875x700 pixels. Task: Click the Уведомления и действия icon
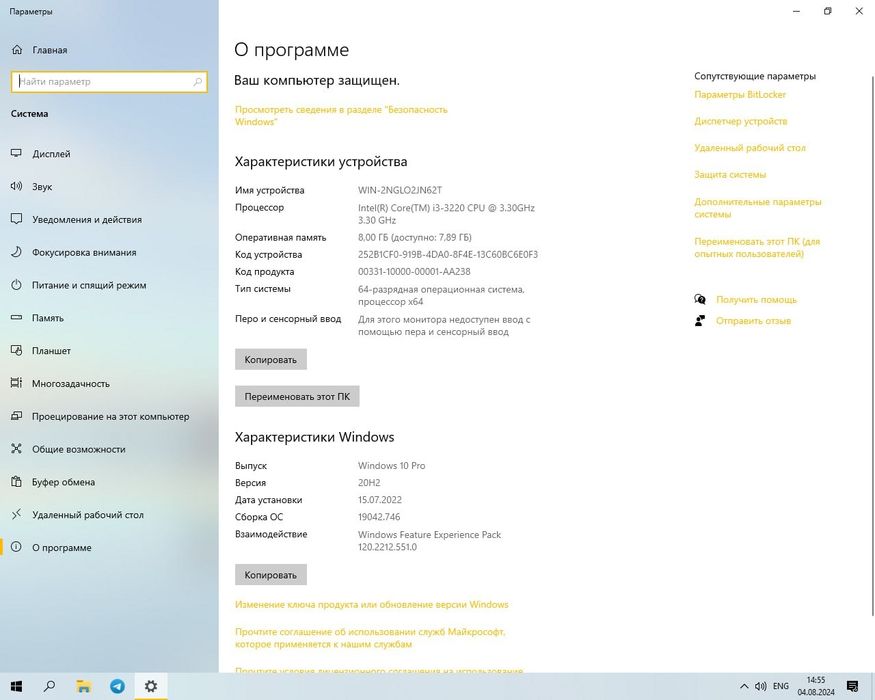pos(16,219)
